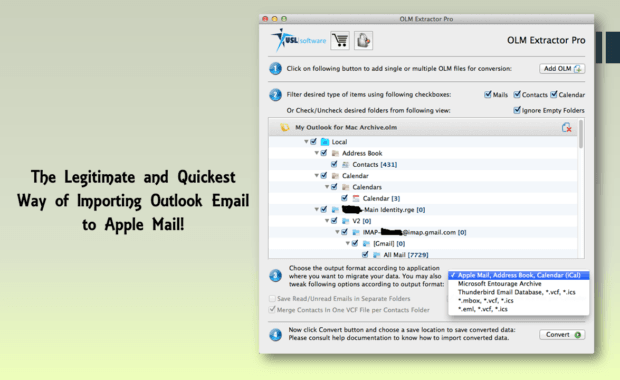
Task: Select Apple Mail, Address Book, Calendar option
Action: pos(518,275)
